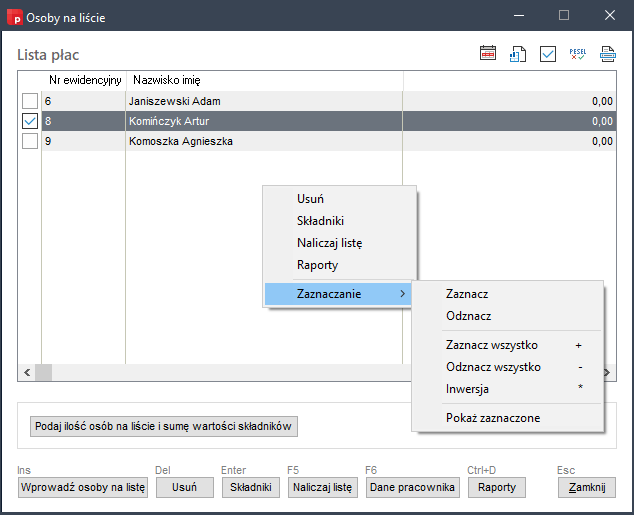Click the red app icon in title bar
Screen dimensions: 634x515
[15, 17]
